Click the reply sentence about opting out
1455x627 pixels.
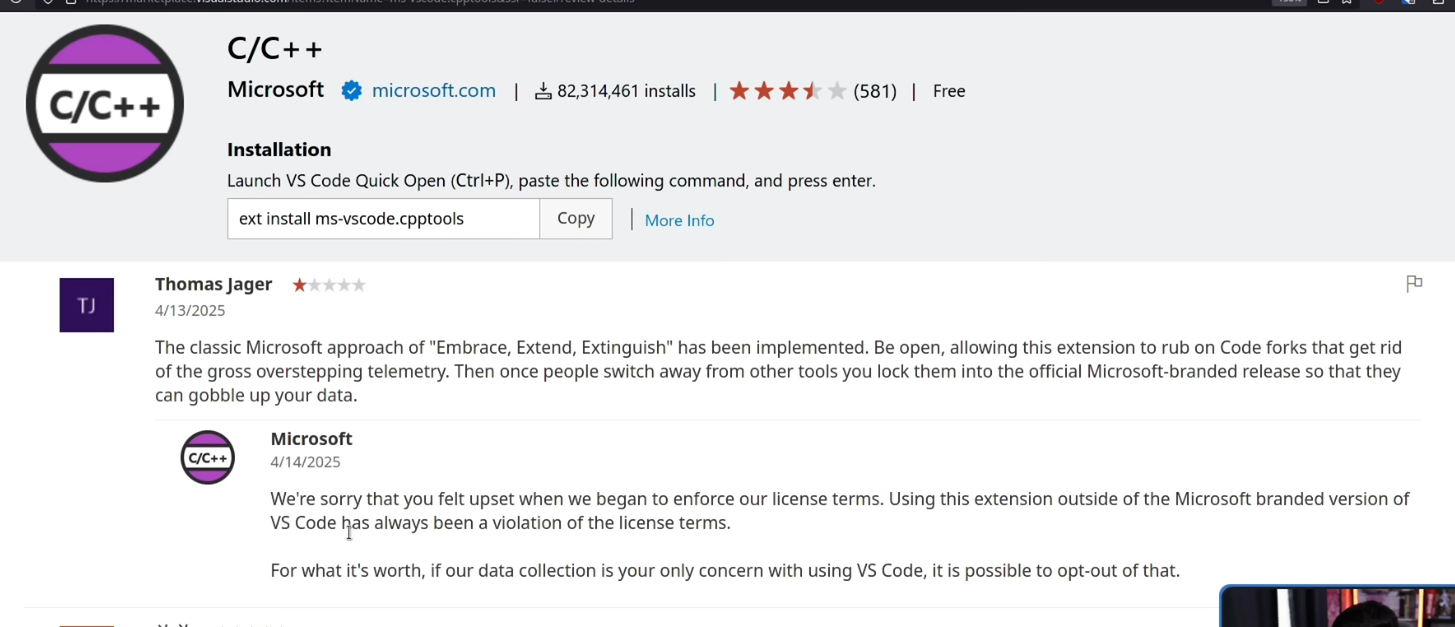tap(725, 571)
